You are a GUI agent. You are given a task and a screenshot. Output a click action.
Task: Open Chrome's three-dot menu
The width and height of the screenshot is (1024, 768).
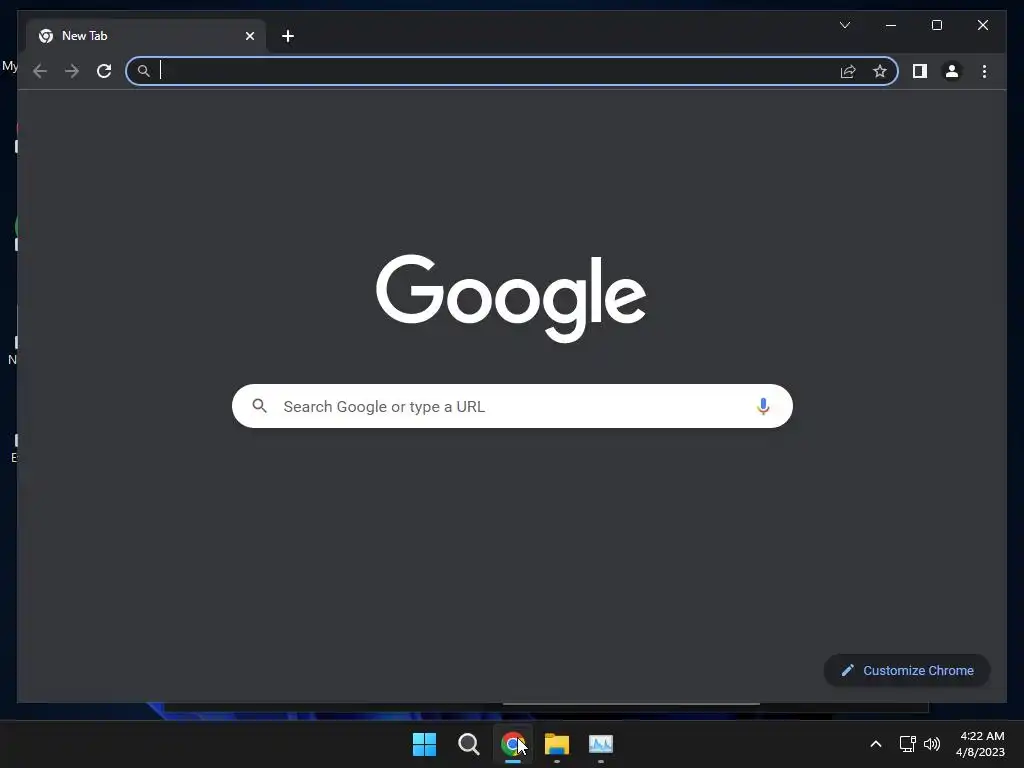(x=984, y=71)
